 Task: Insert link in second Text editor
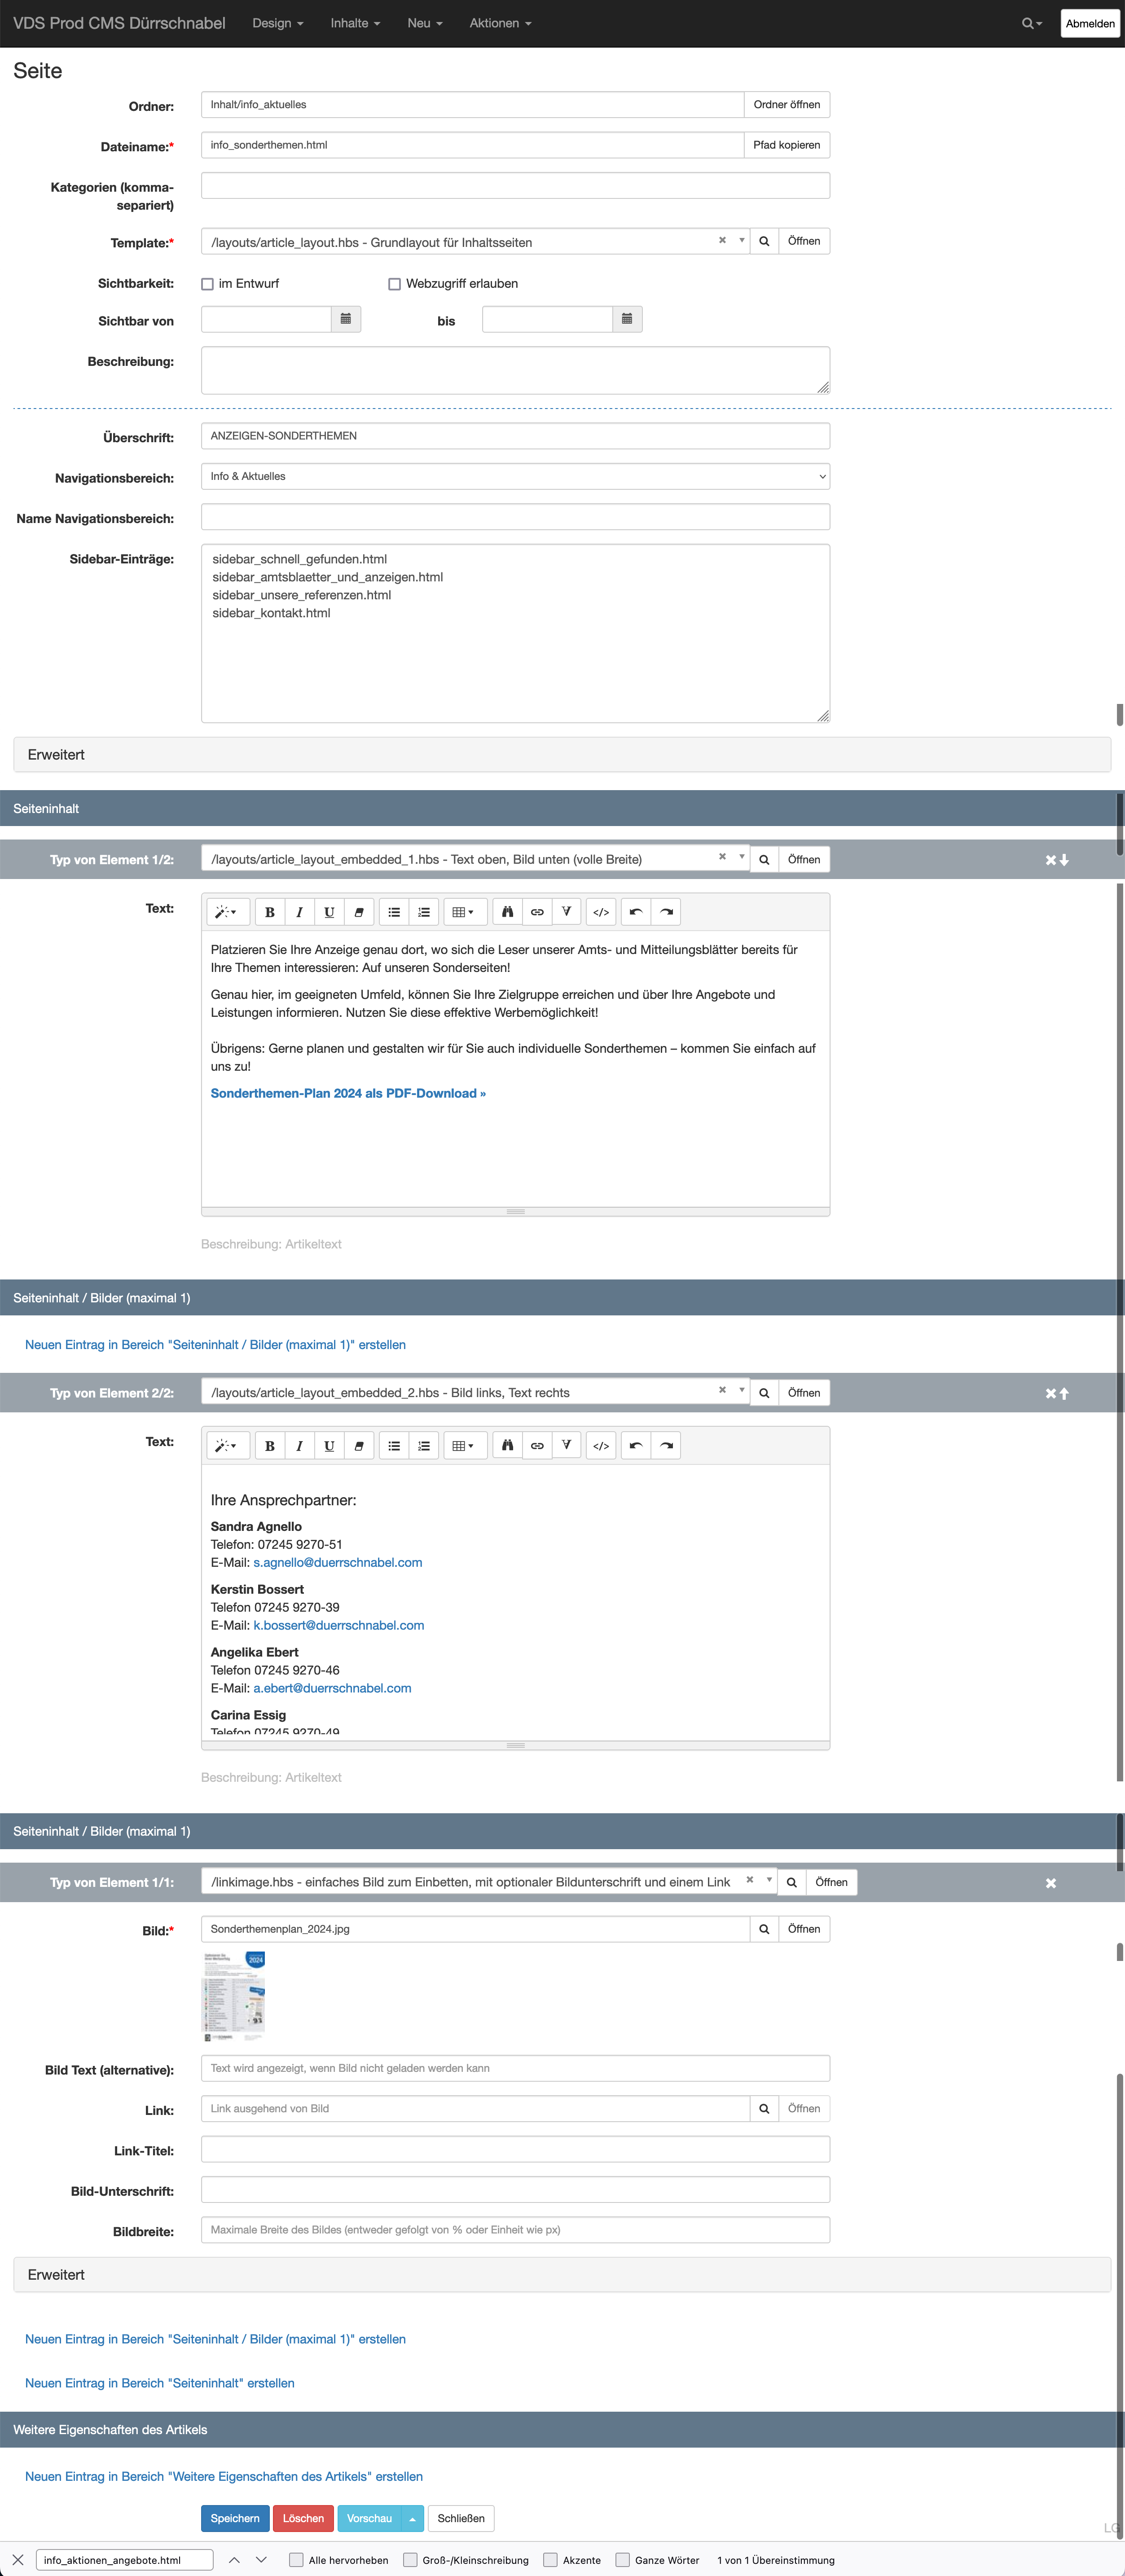click(x=537, y=1446)
